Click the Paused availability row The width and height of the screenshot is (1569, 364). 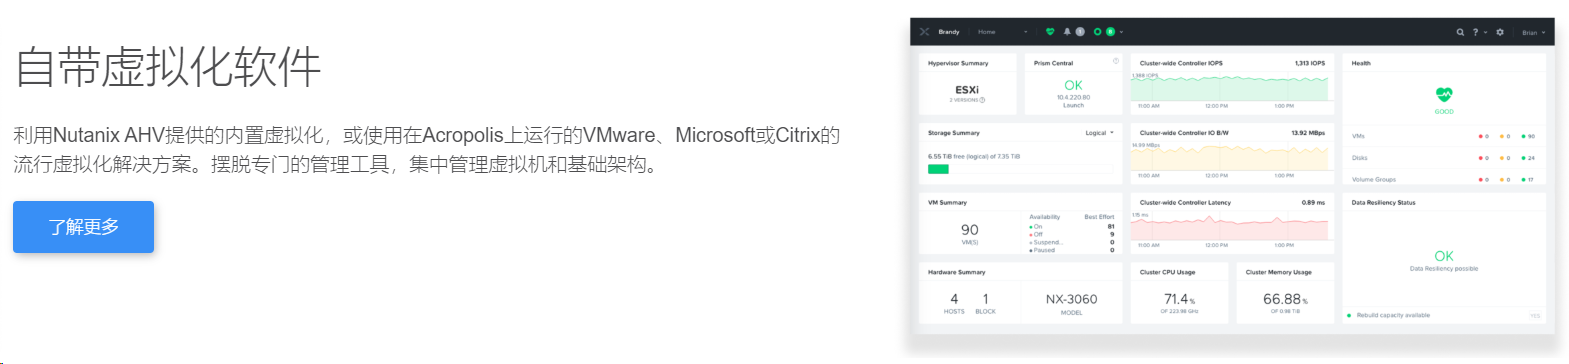pyautogui.click(x=1072, y=250)
